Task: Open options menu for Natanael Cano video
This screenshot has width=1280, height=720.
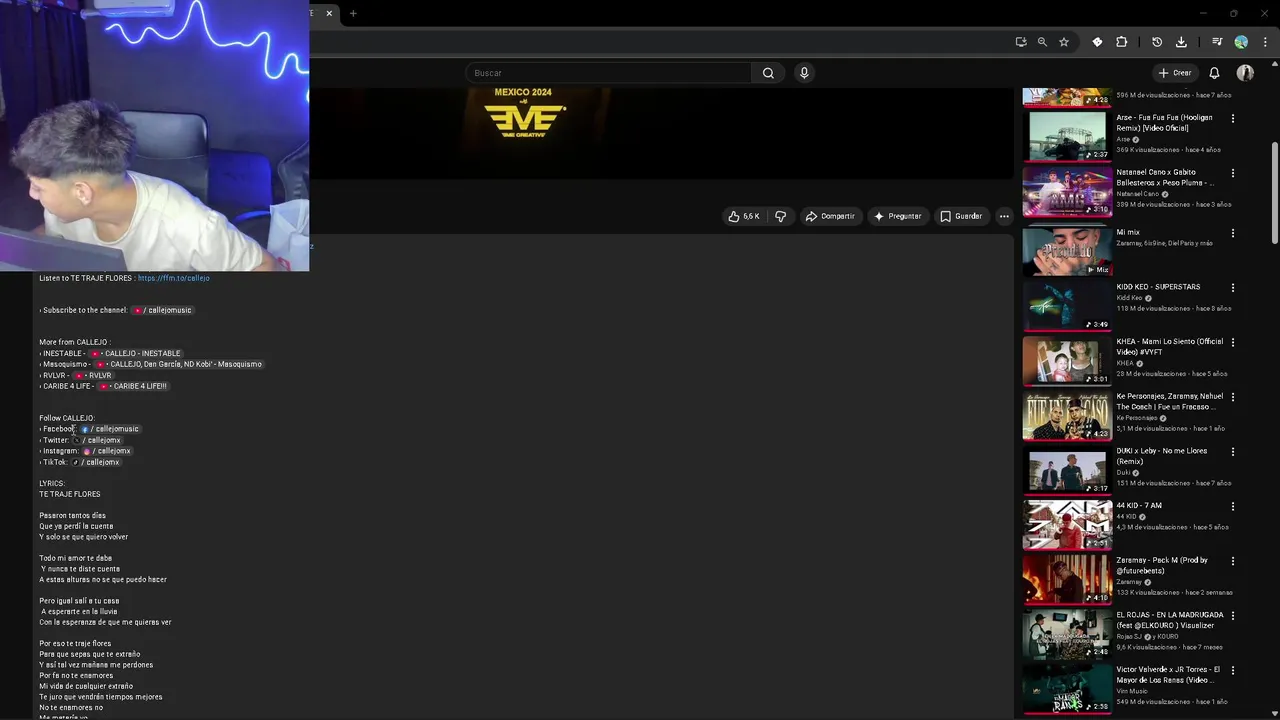Action: tap(1232, 173)
